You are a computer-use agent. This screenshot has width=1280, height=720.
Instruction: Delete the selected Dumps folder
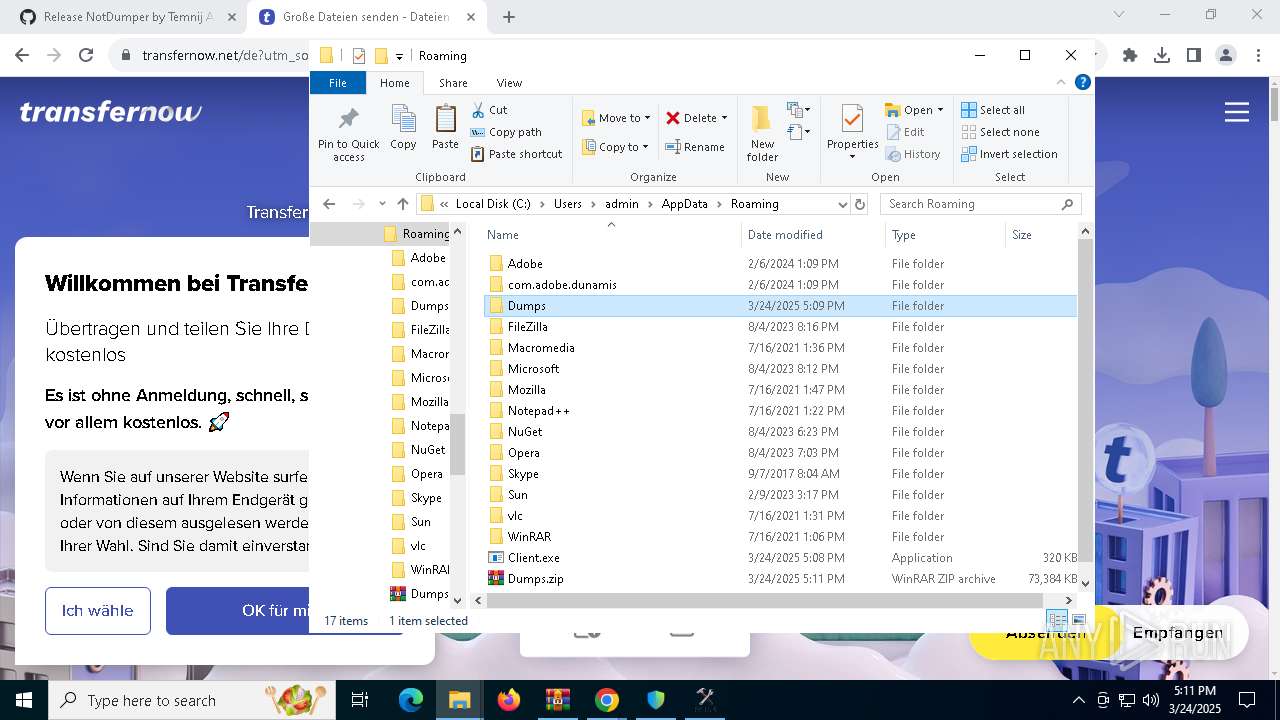point(690,118)
